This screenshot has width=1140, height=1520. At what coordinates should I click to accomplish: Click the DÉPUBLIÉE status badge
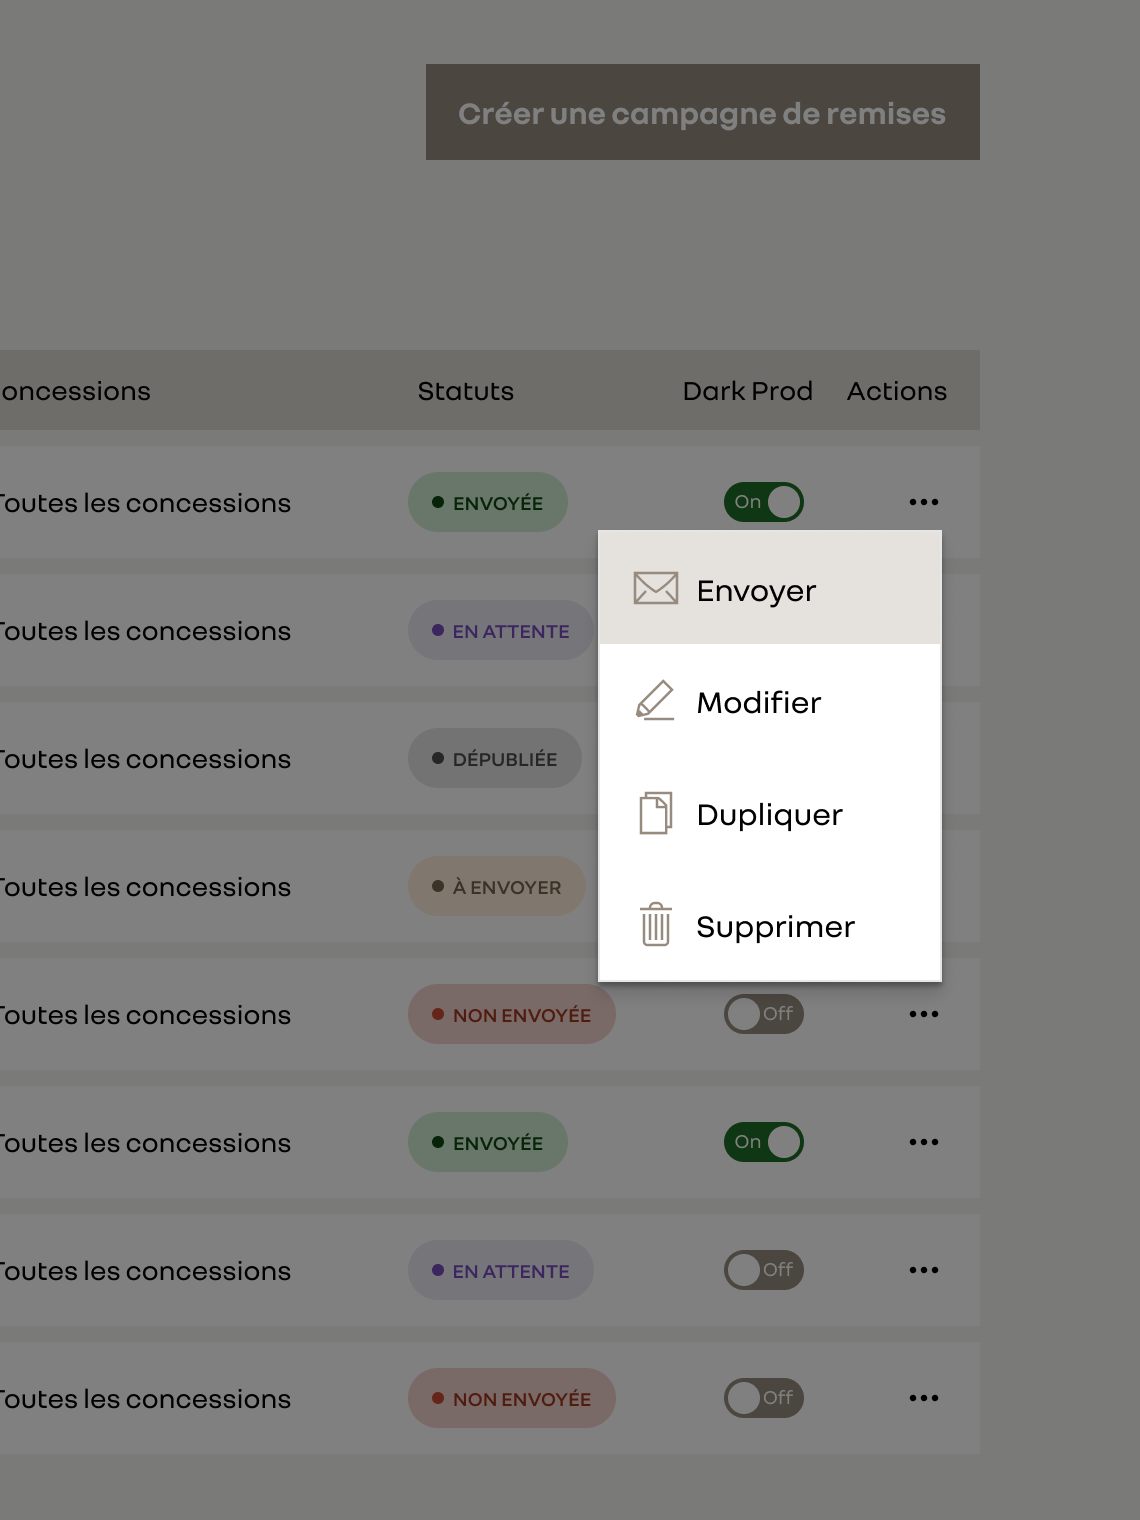point(495,758)
